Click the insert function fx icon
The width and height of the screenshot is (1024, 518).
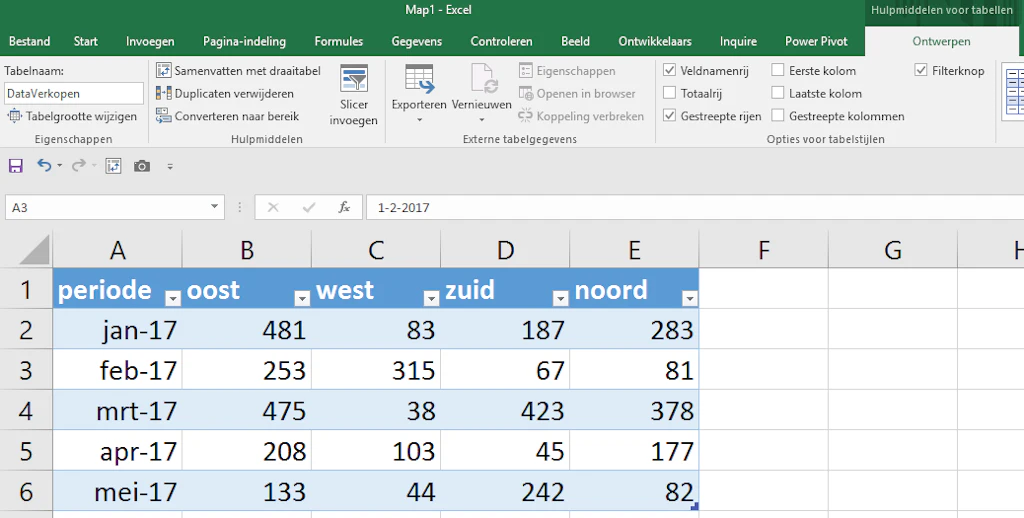344,208
